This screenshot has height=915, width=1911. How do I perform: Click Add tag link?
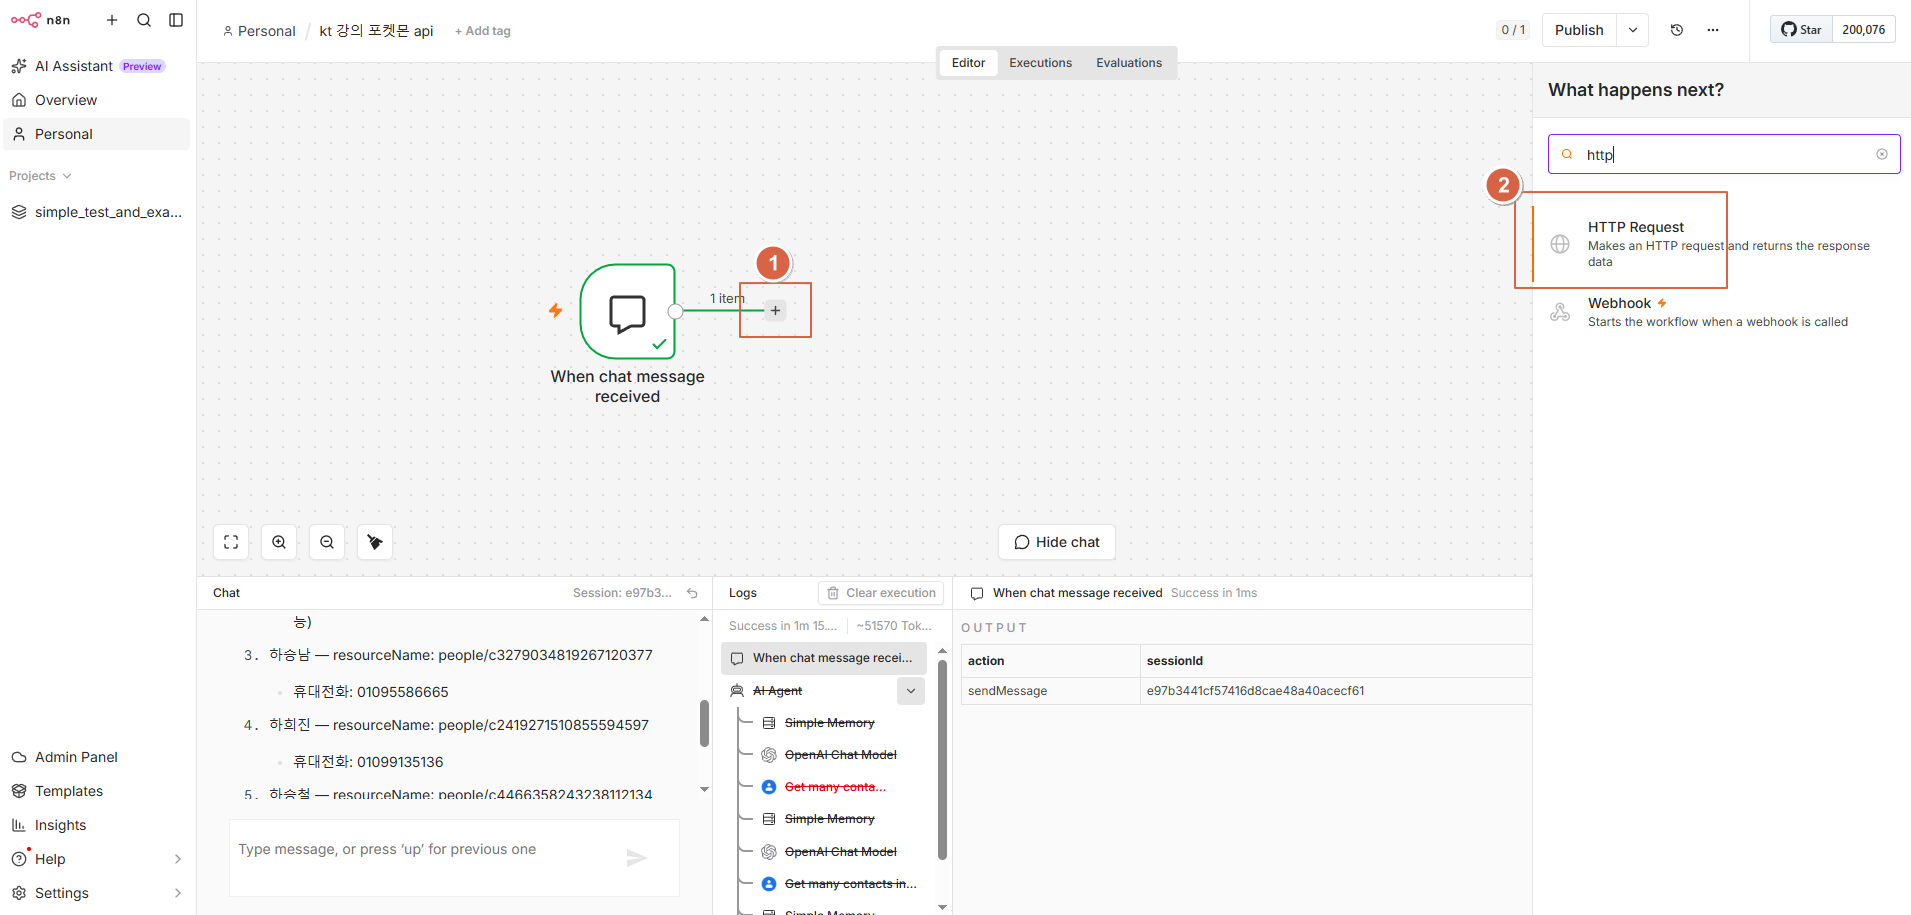tap(483, 31)
